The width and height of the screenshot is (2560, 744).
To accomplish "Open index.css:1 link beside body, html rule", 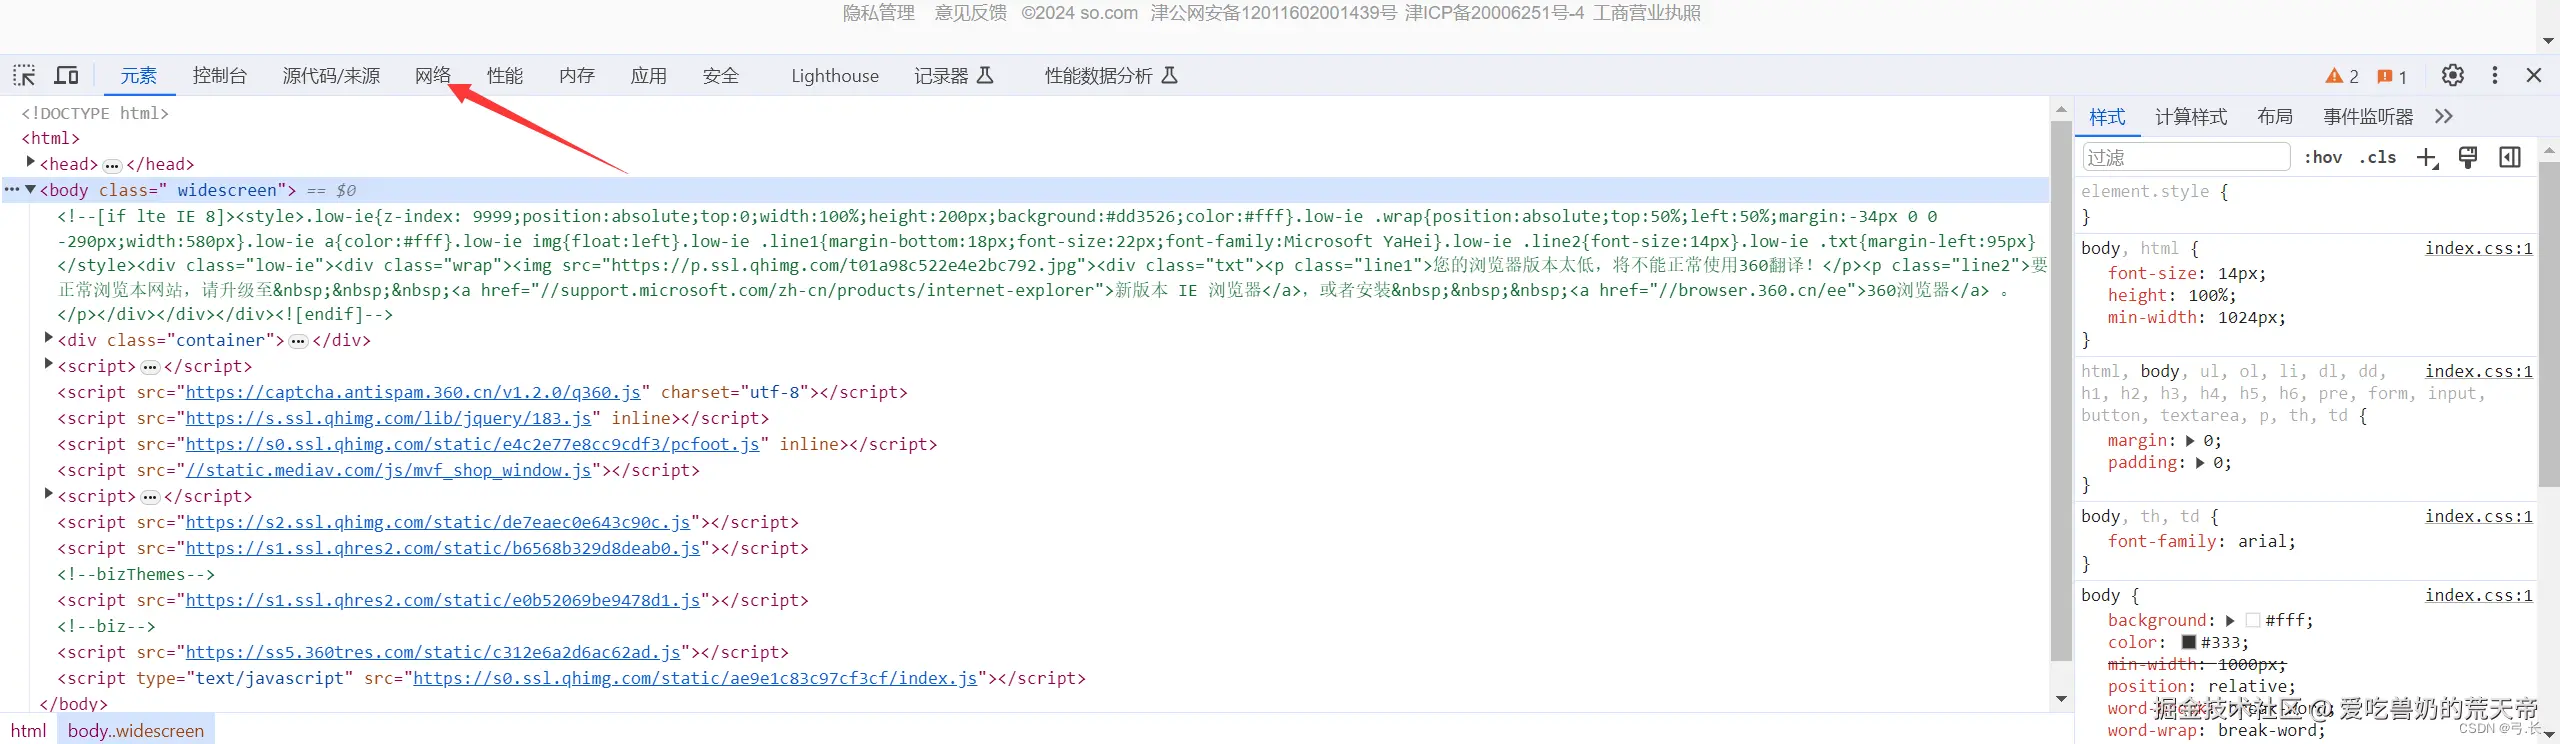I will pyautogui.click(x=2479, y=248).
